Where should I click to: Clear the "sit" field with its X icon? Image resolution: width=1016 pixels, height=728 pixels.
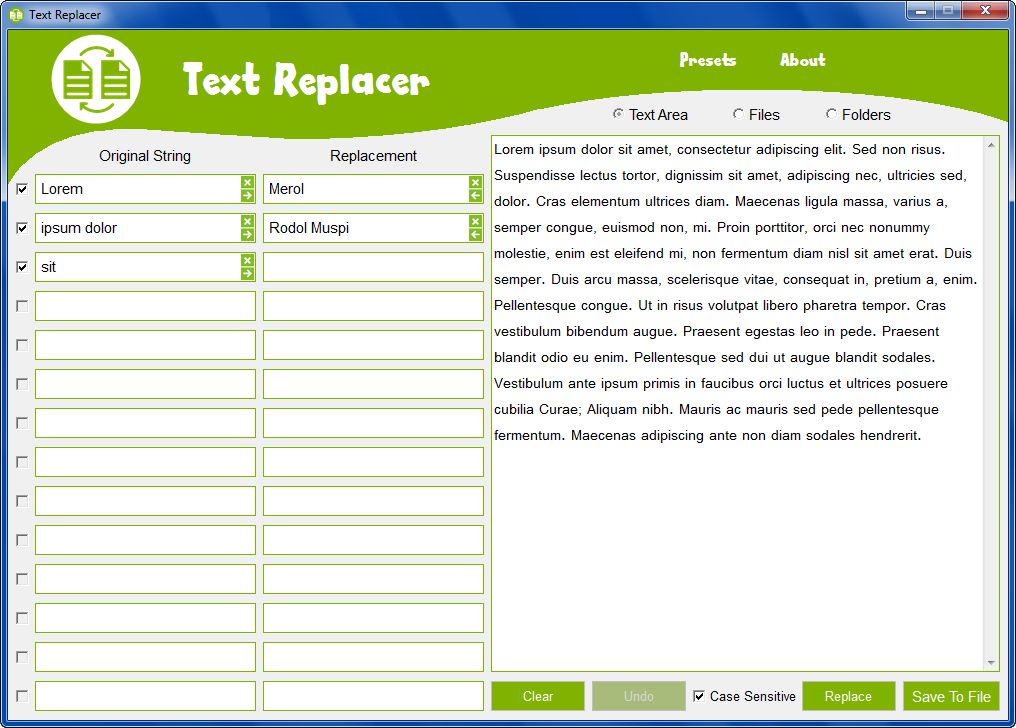247,260
